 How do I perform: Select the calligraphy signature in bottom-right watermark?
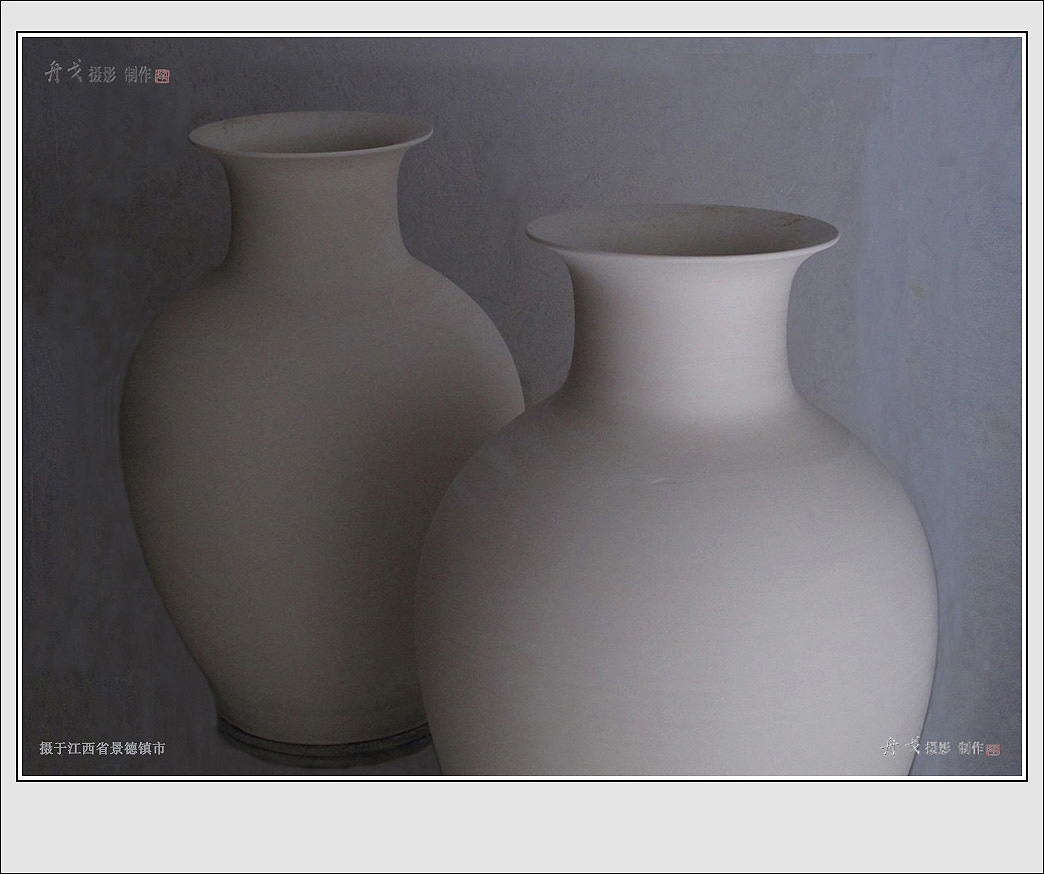pyautogui.click(x=900, y=747)
